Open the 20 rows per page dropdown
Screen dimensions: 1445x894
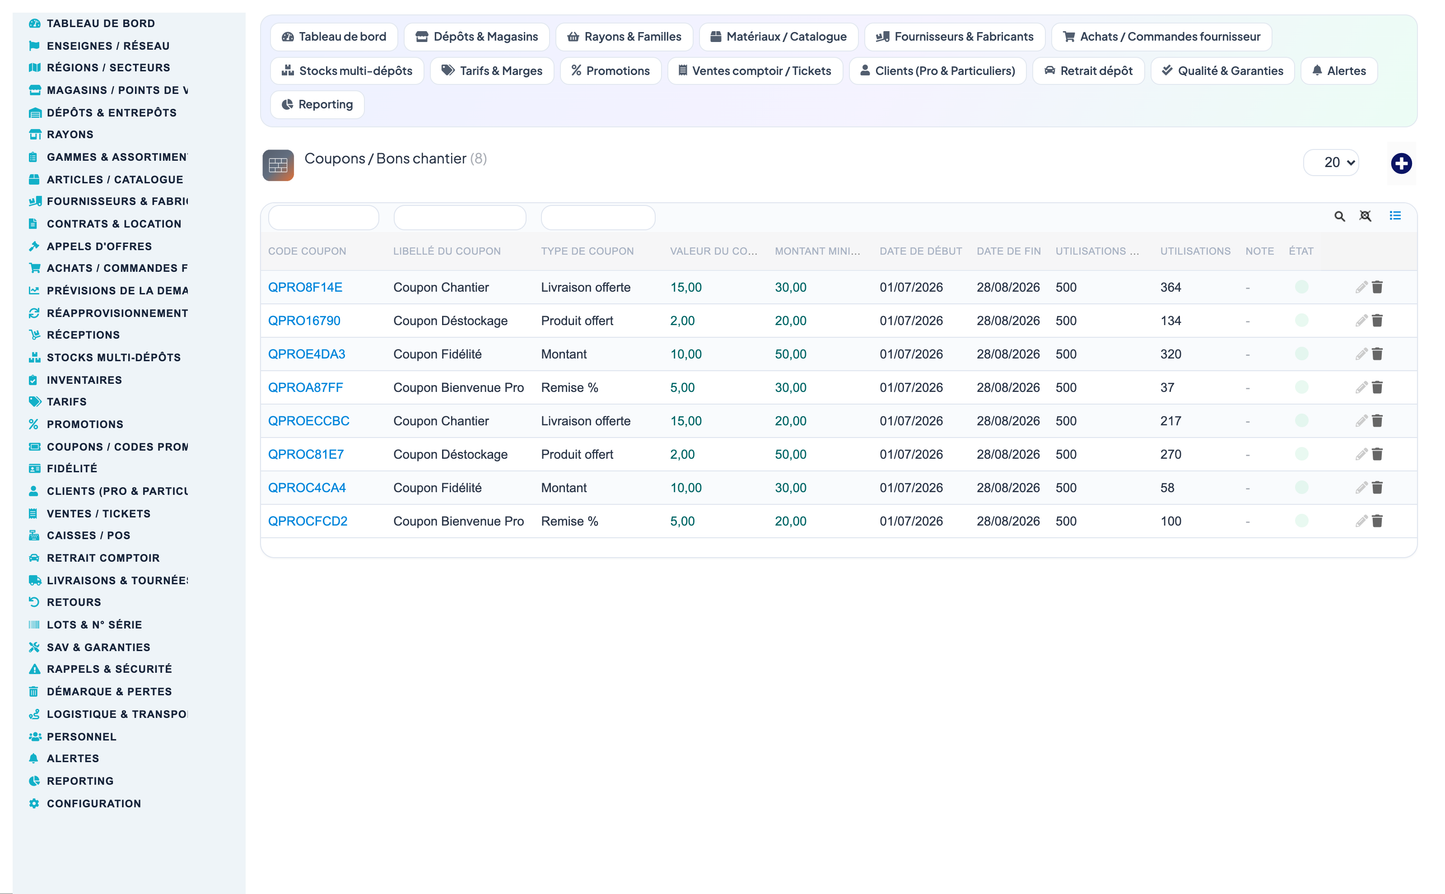pyautogui.click(x=1331, y=162)
